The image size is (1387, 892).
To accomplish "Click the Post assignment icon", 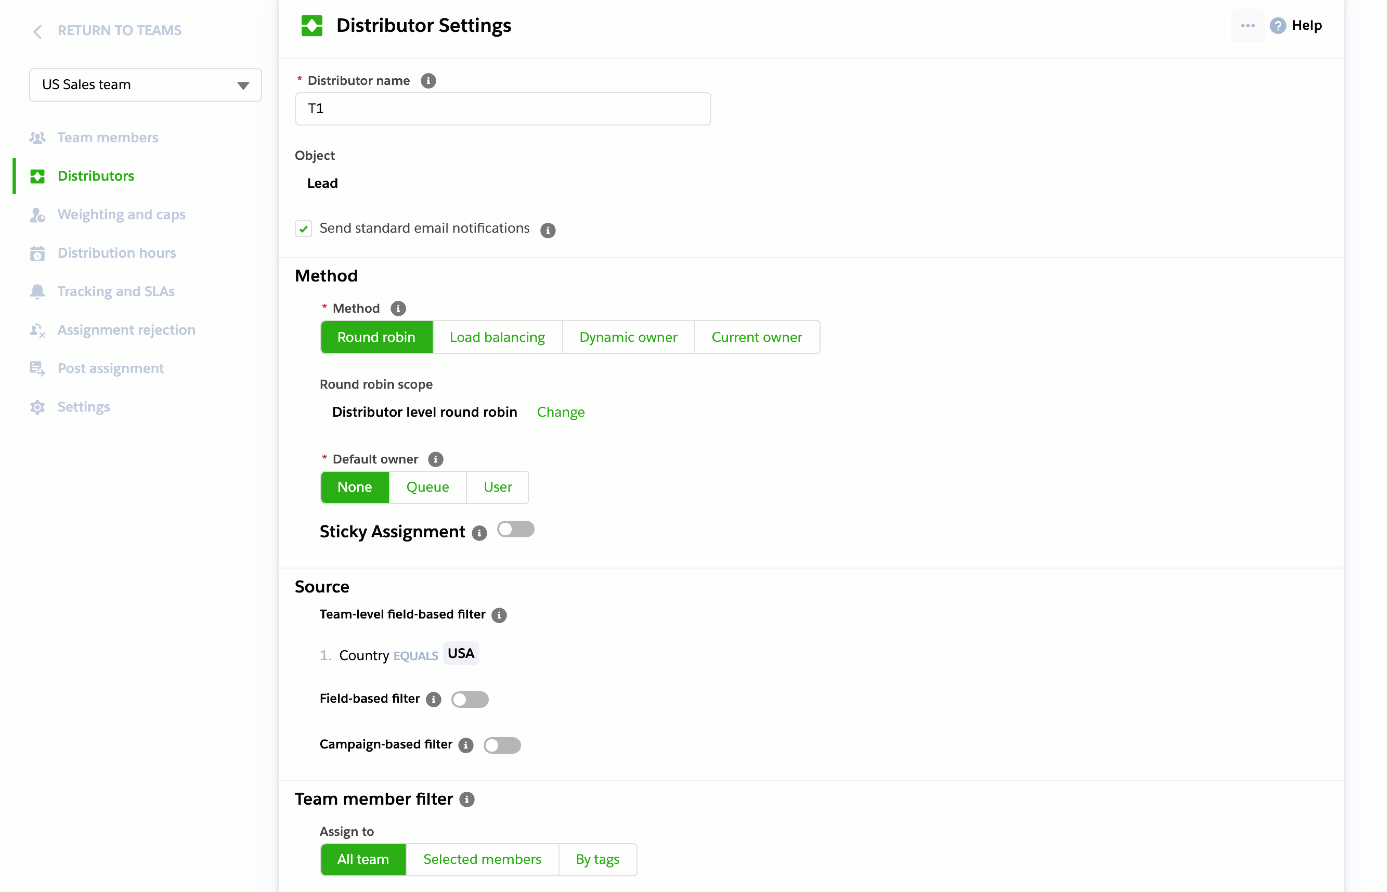I will click(x=38, y=369).
